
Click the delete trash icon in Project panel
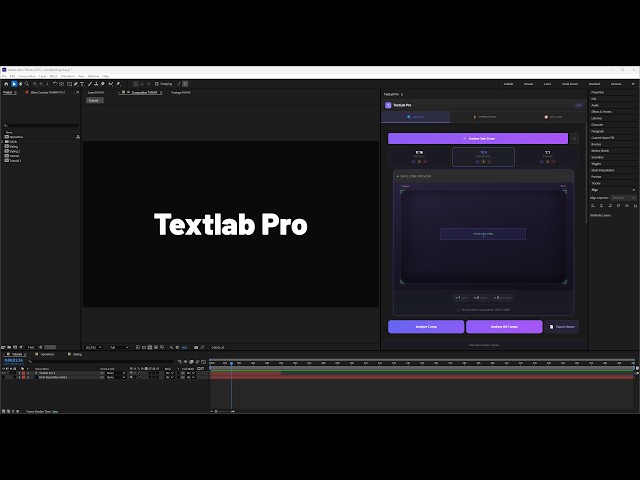click(40, 347)
